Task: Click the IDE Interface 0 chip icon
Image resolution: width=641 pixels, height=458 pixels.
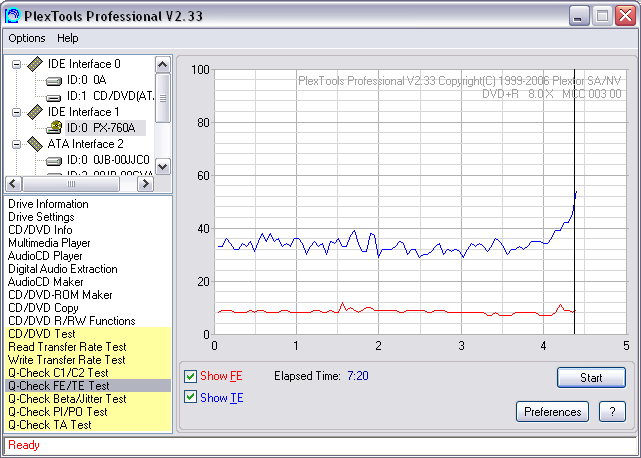Action: pos(35,64)
